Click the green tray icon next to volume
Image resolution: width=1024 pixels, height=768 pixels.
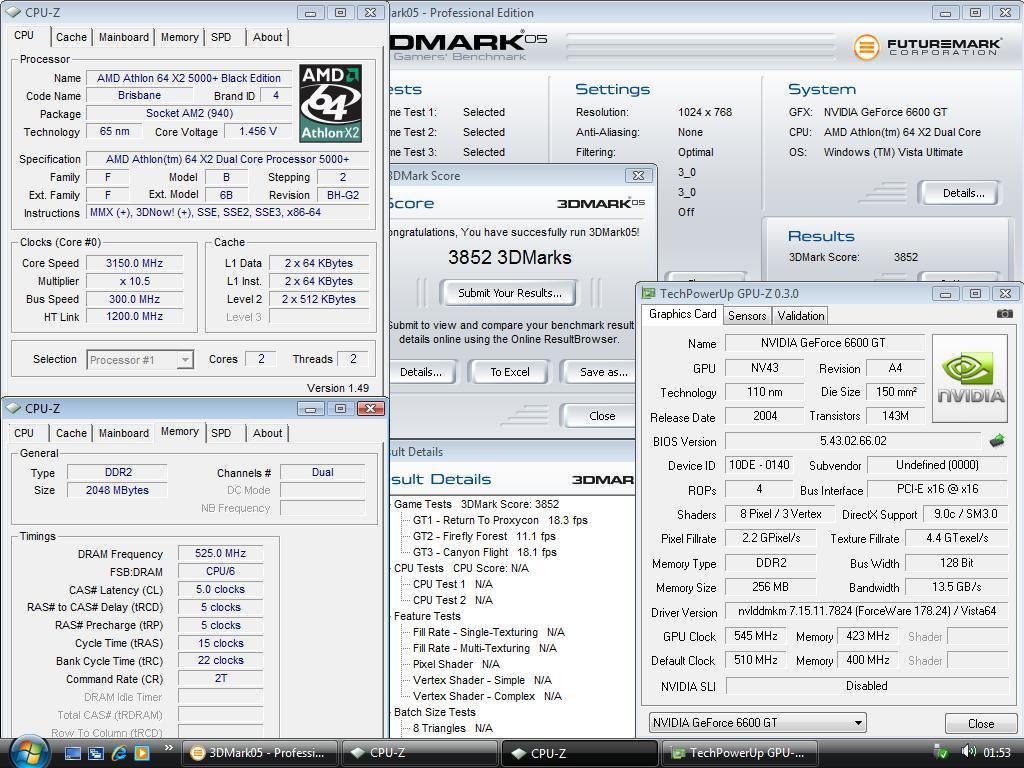(x=941, y=752)
